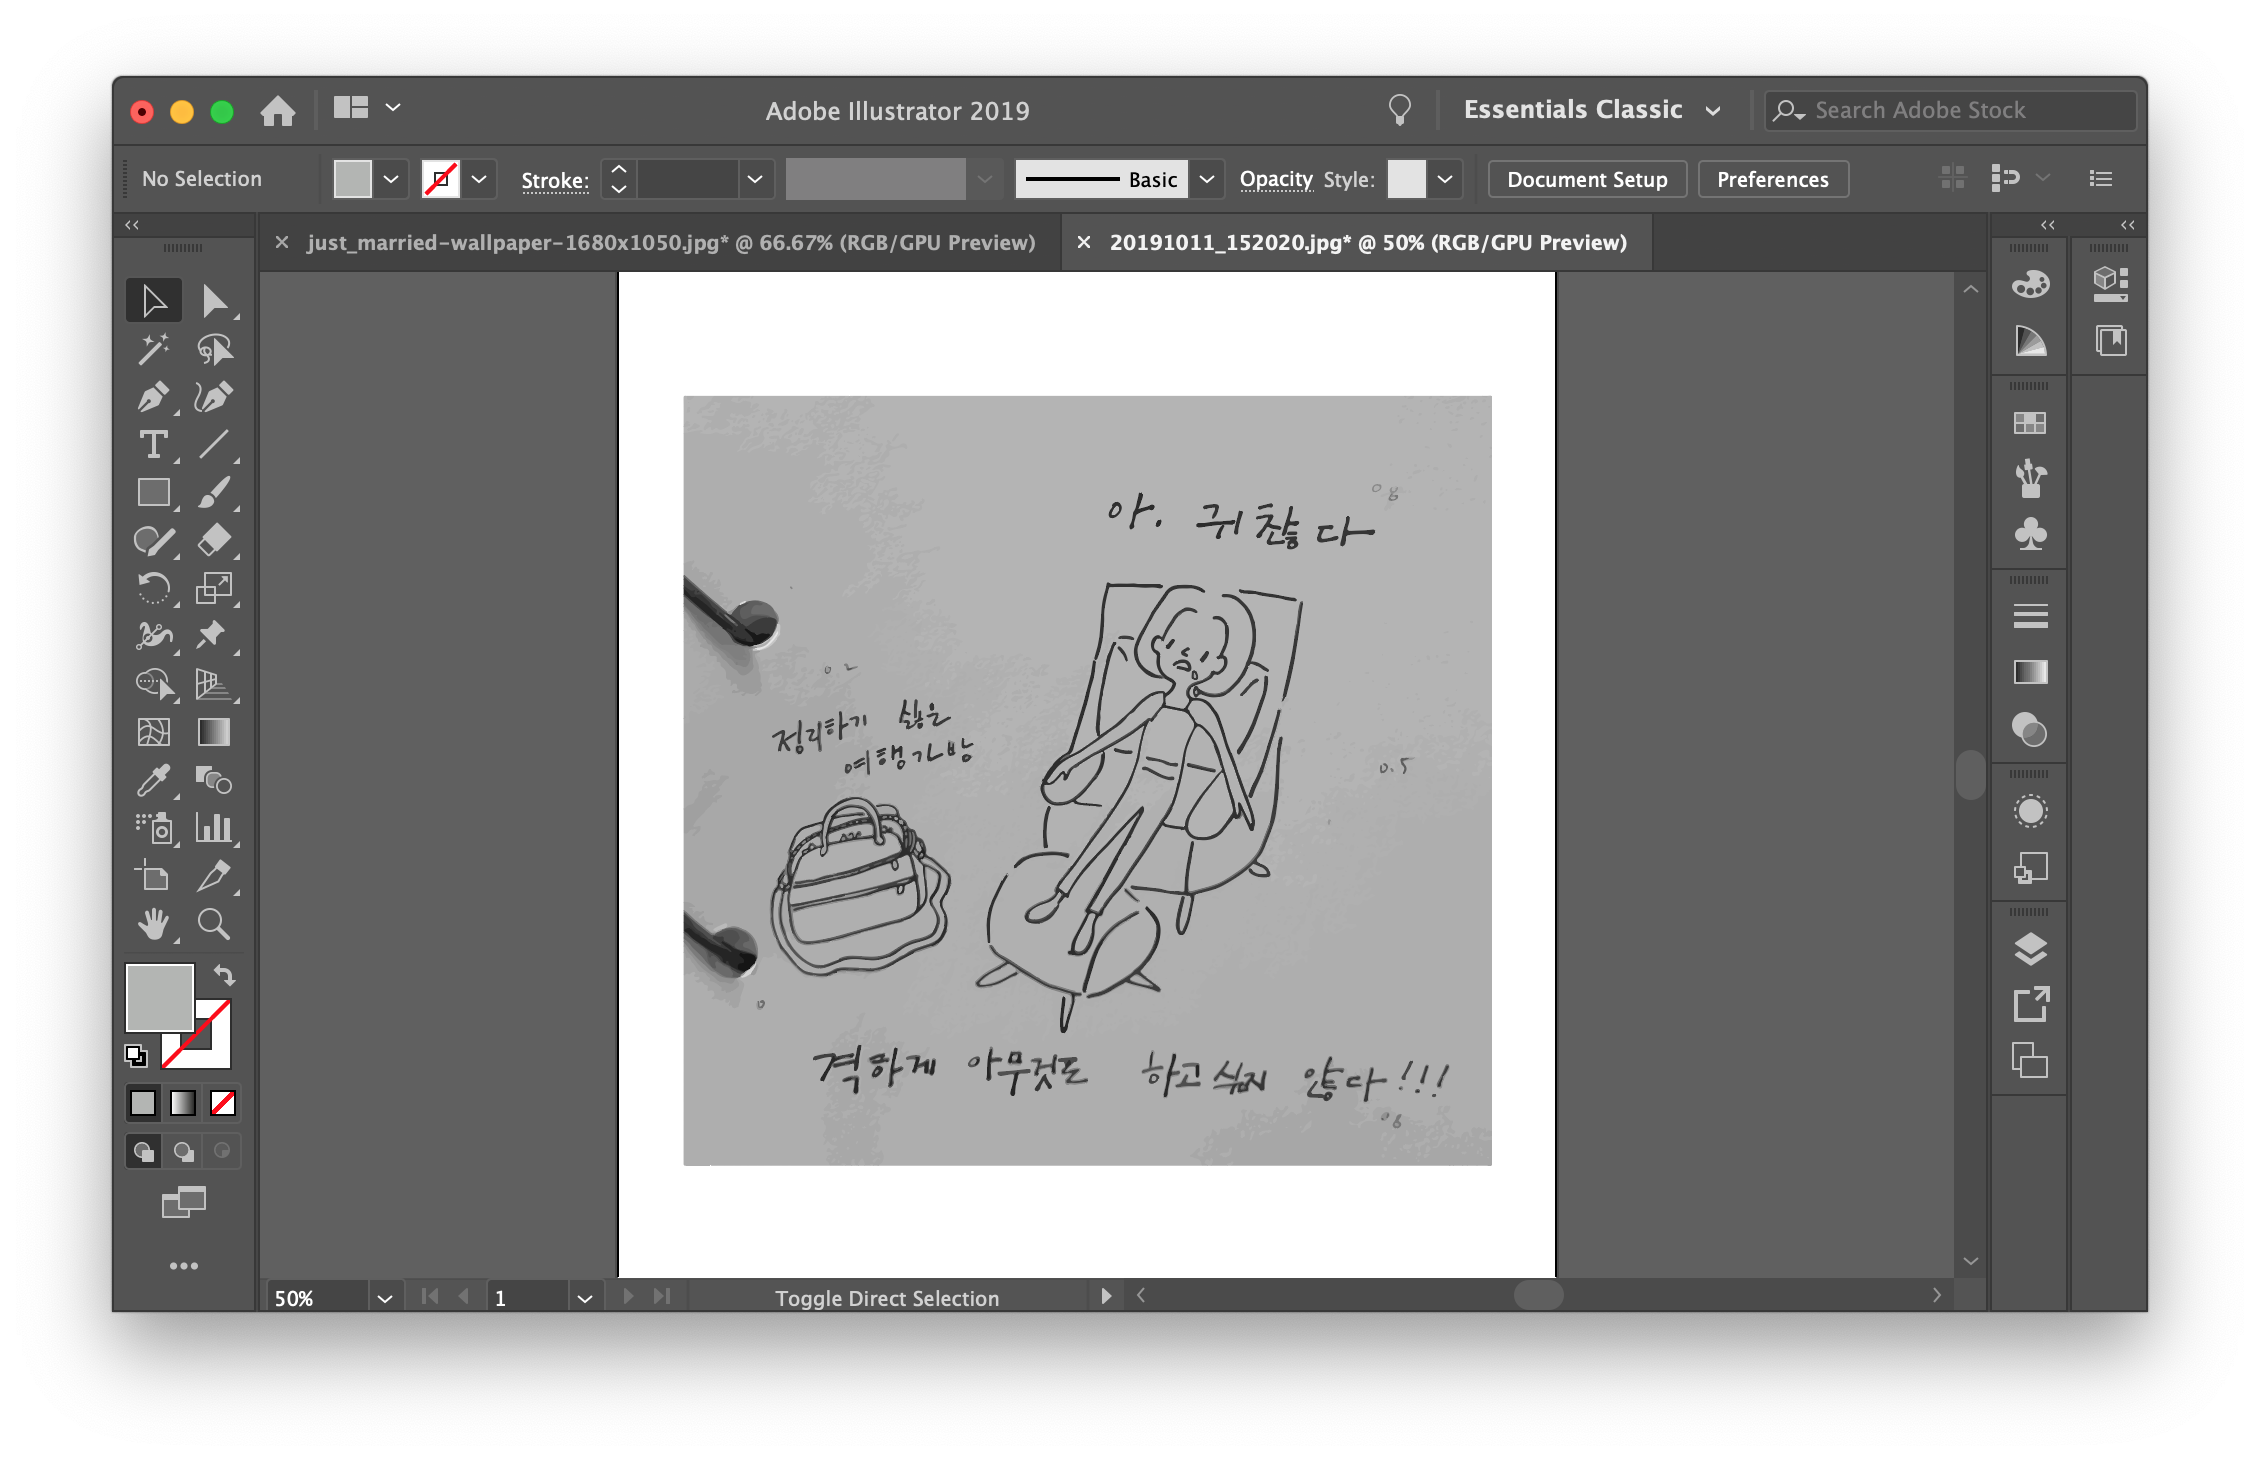Select the Pen tool

(152, 397)
